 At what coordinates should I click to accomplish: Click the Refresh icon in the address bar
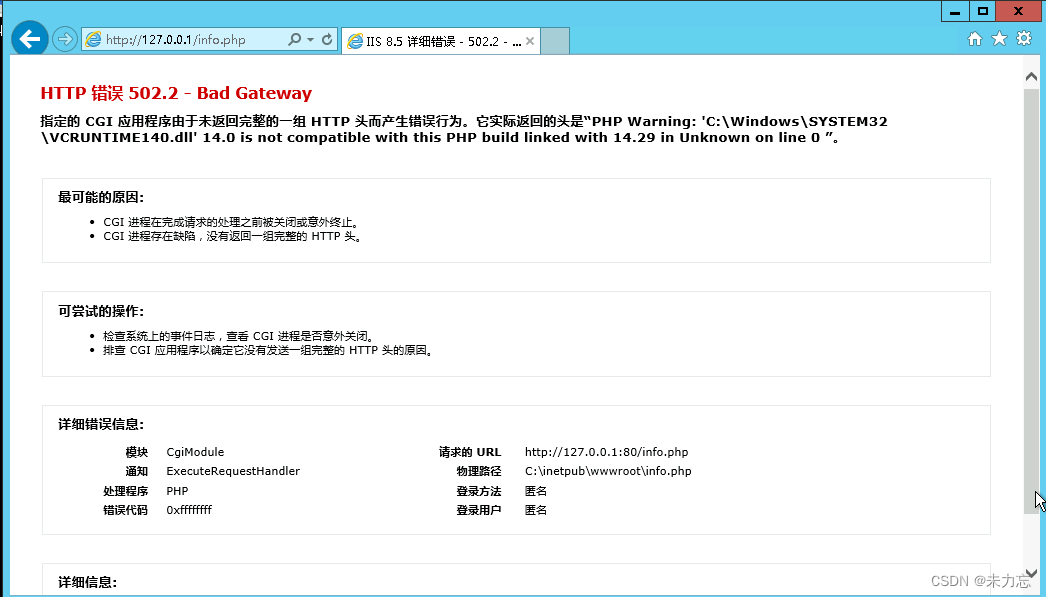pos(327,40)
